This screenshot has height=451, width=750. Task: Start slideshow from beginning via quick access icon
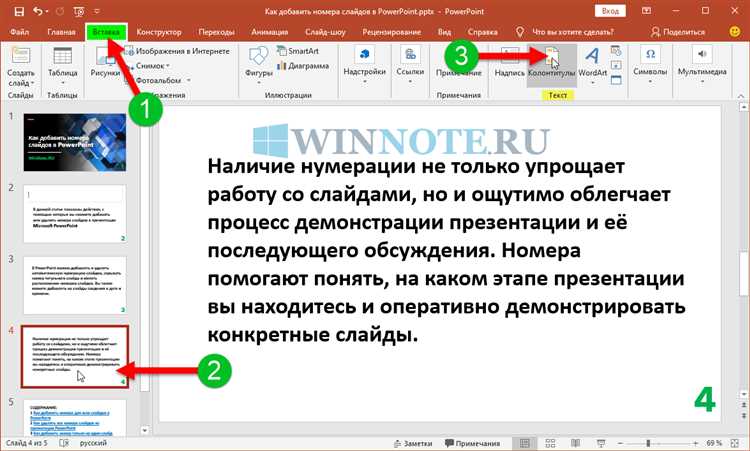pos(79,11)
